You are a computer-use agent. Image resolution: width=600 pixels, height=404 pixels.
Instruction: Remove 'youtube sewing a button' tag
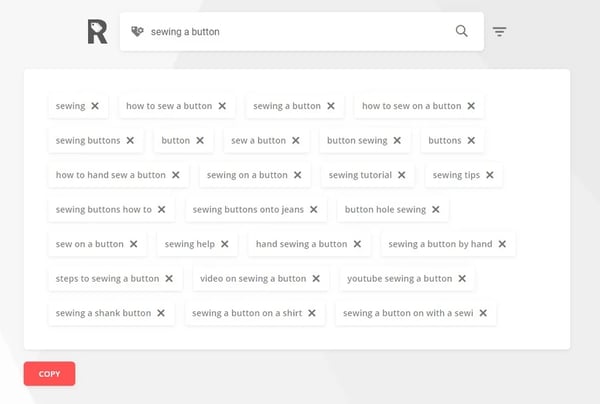tap(462, 279)
